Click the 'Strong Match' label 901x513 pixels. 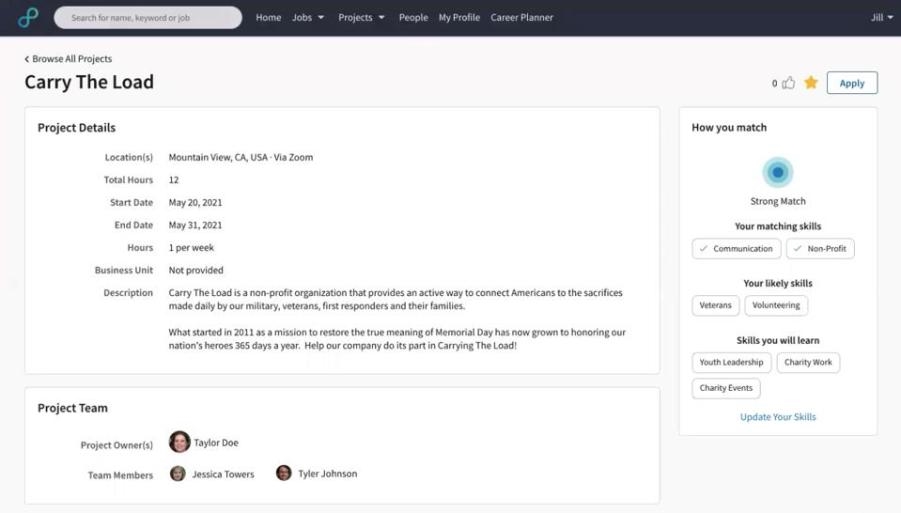point(777,202)
